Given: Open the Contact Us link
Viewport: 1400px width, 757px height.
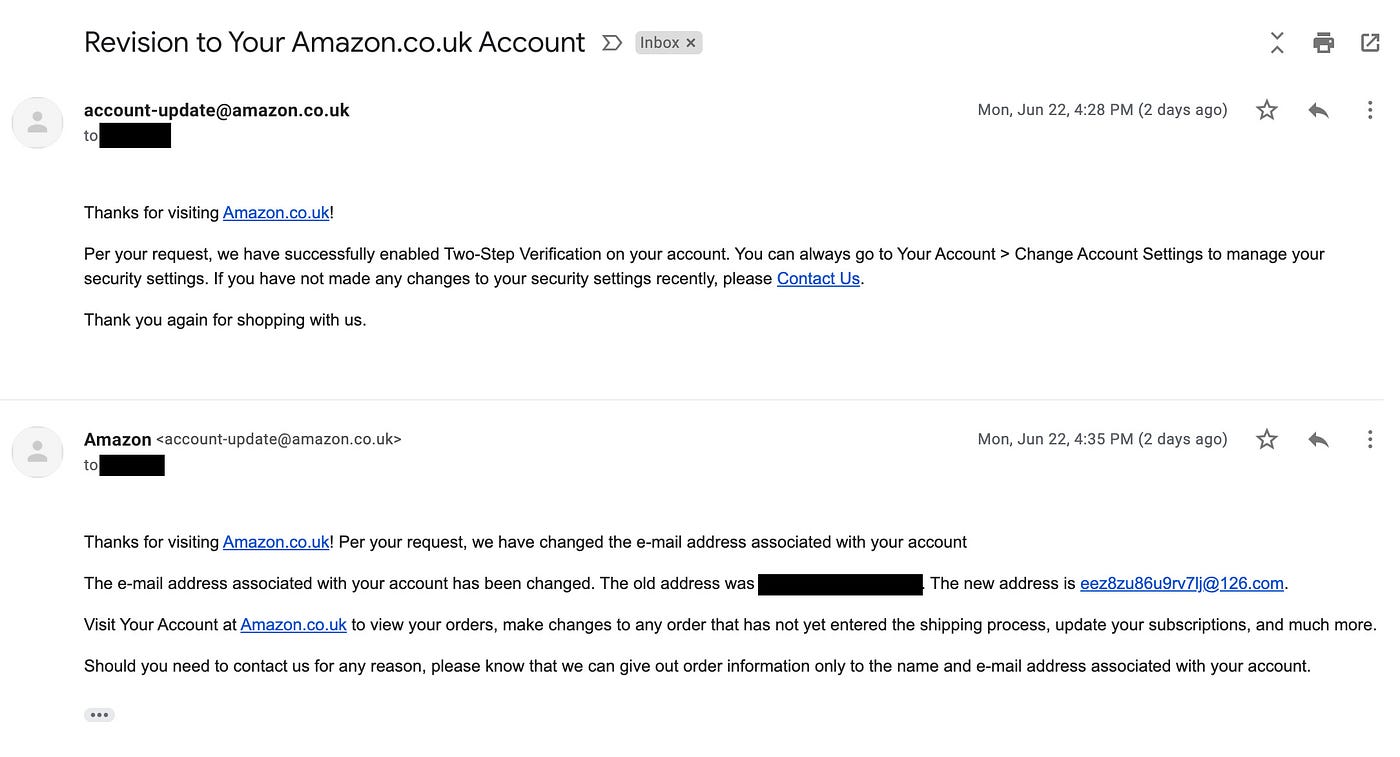Looking at the screenshot, I should pyautogui.click(x=818, y=279).
